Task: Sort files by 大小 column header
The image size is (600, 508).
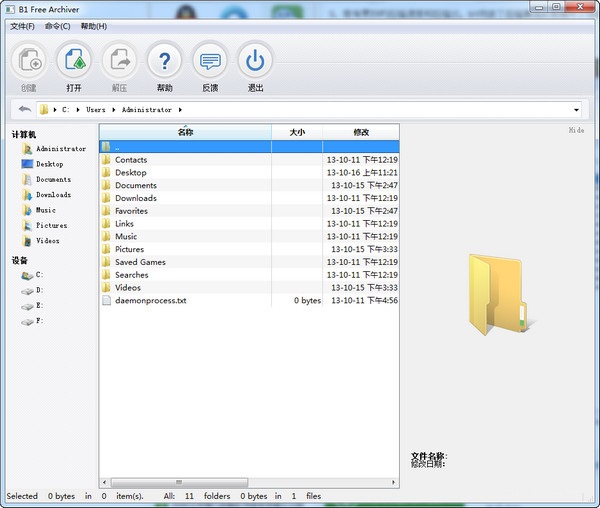Action: coord(297,132)
